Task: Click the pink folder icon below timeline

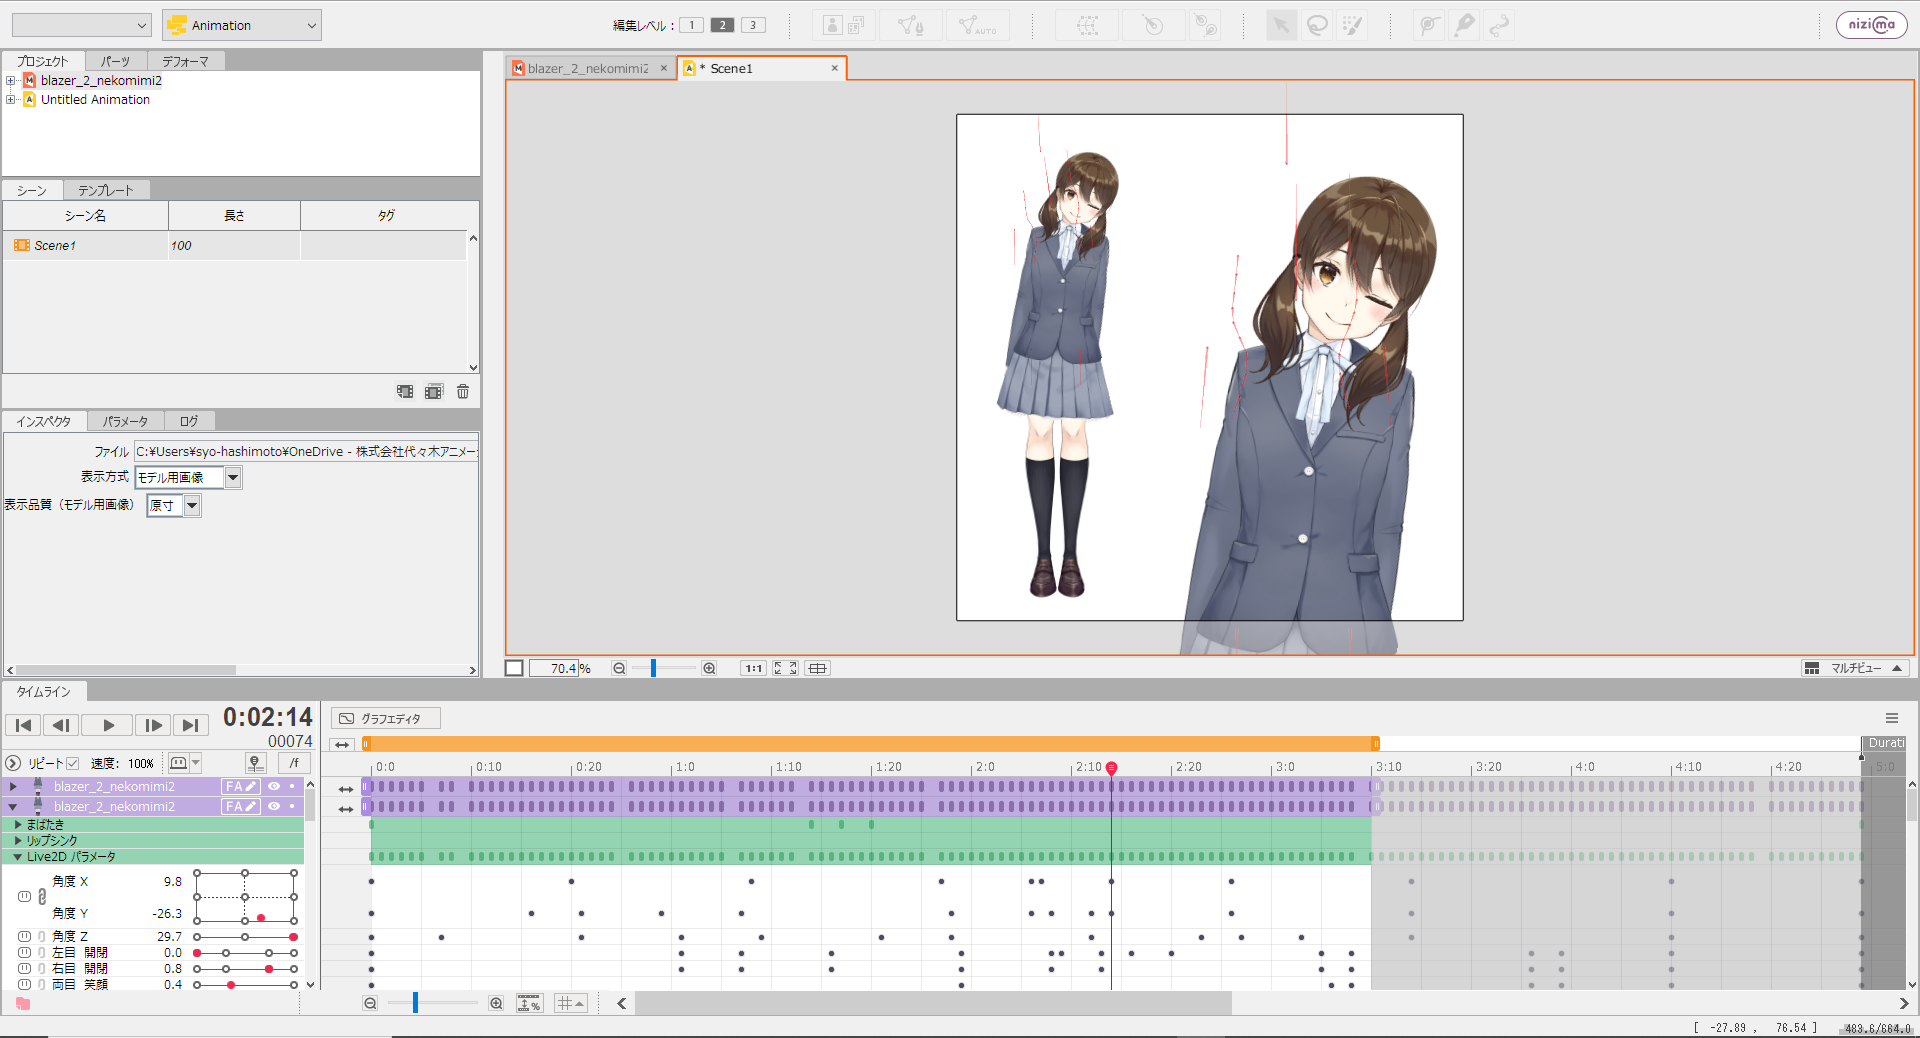Action: click(x=23, y=1003)
